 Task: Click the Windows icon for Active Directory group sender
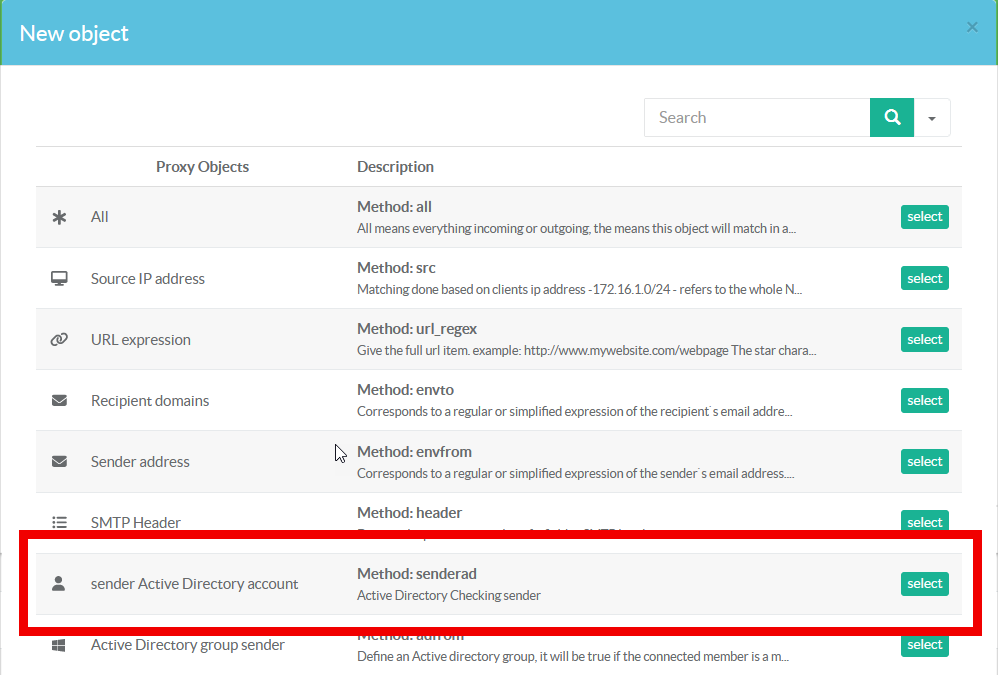coord(59,645)
